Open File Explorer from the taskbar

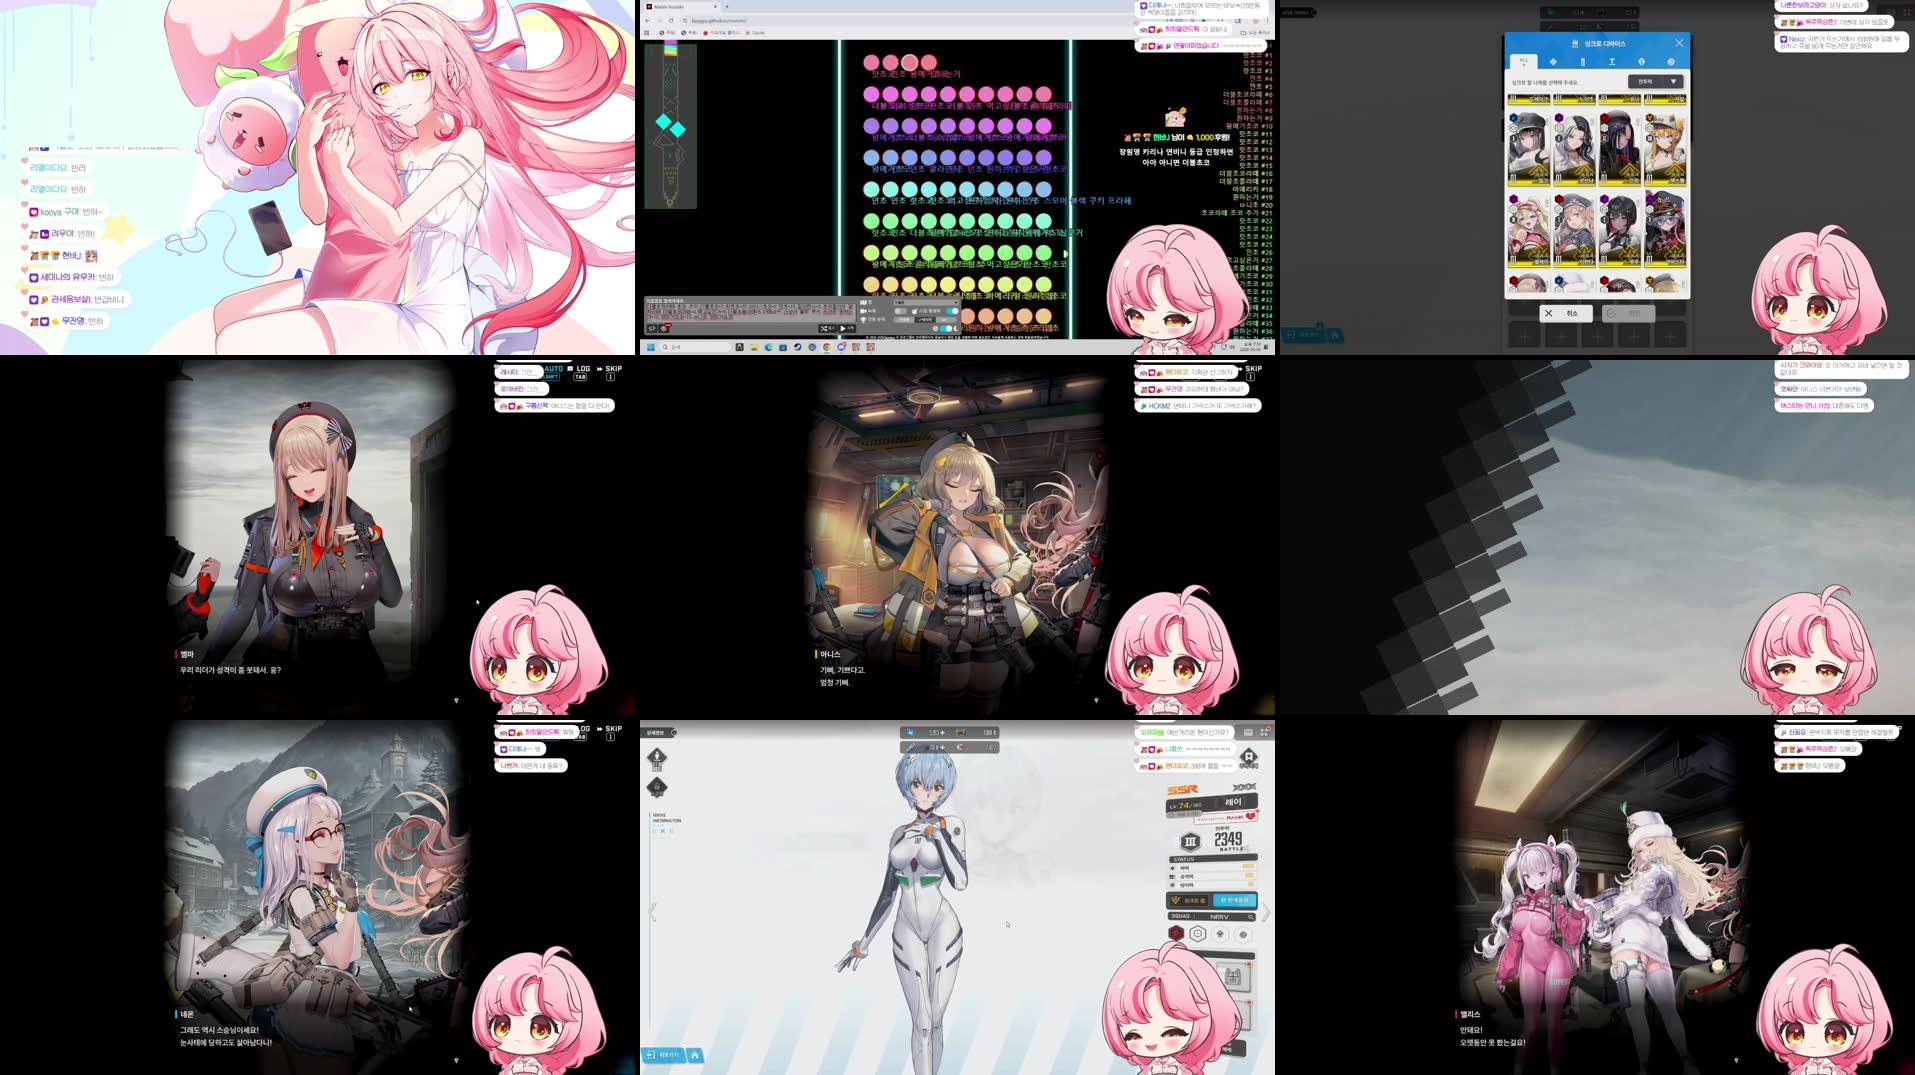[x=754, y=347]
